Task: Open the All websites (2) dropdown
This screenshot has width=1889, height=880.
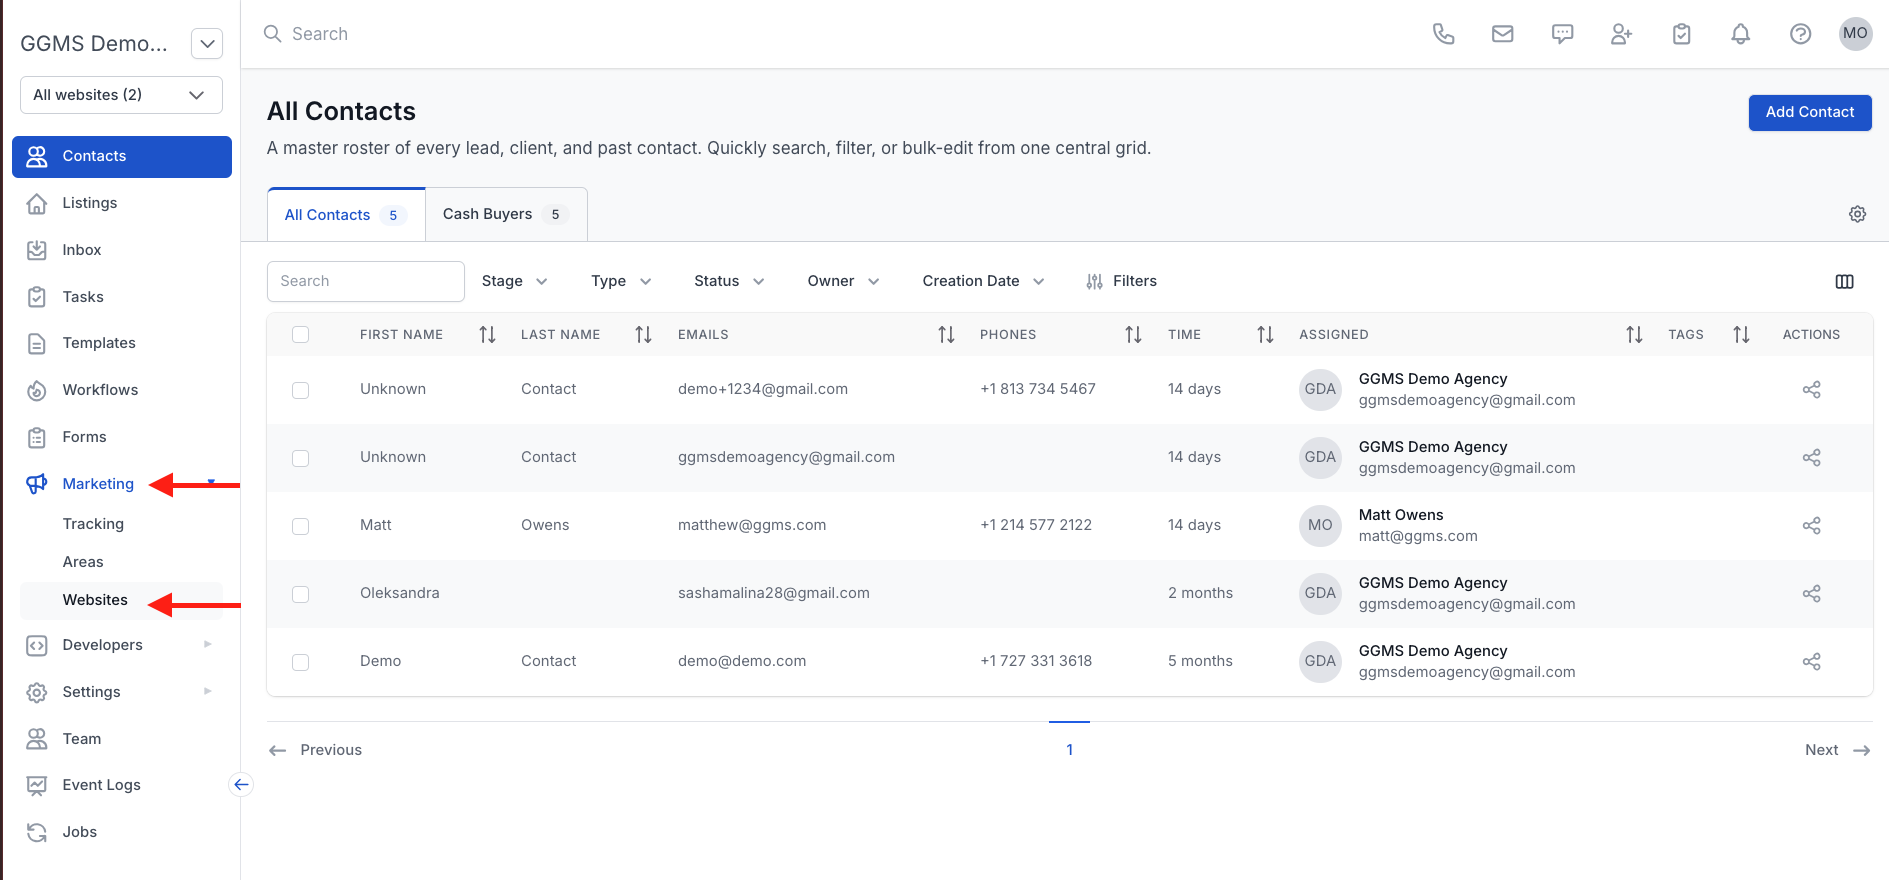Action: pyautogui.click(x=121, y=95)
